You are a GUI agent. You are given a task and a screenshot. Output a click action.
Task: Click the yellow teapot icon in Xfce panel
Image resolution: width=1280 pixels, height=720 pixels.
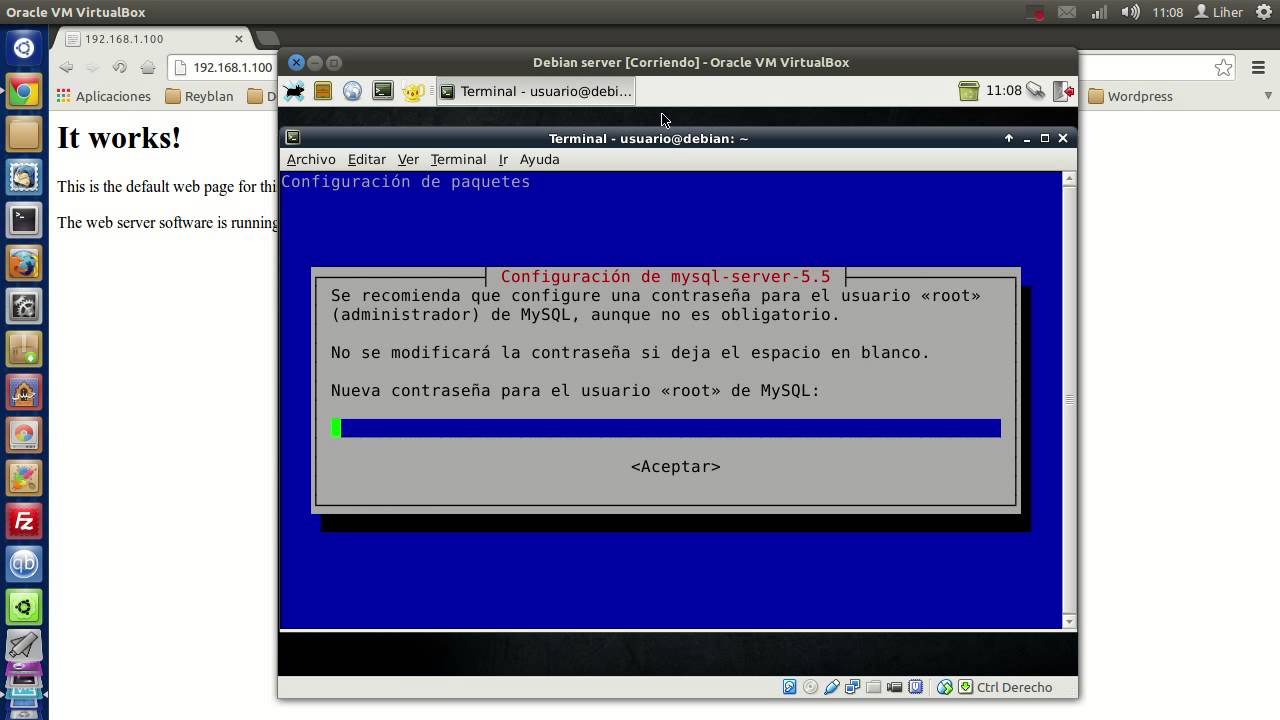(x=413, y=91)
